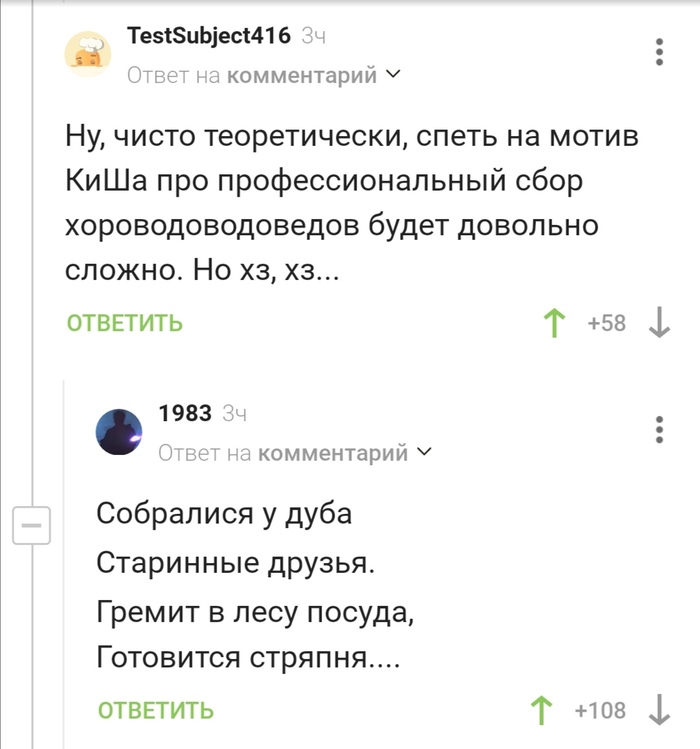The image size is (700, 749).
Task: Open three-dot menu on TestSubject416's comment
Action: pyautogui.click(x=659, y=52)
